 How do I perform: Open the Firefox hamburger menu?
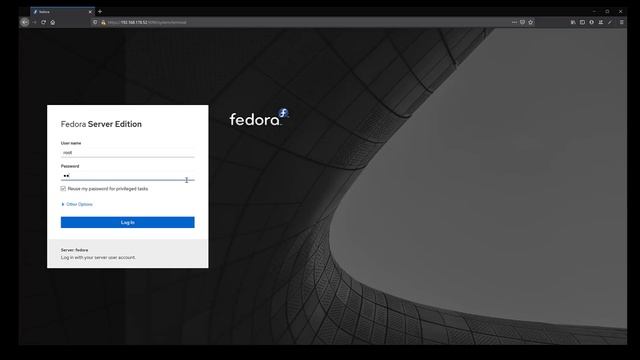622,22
